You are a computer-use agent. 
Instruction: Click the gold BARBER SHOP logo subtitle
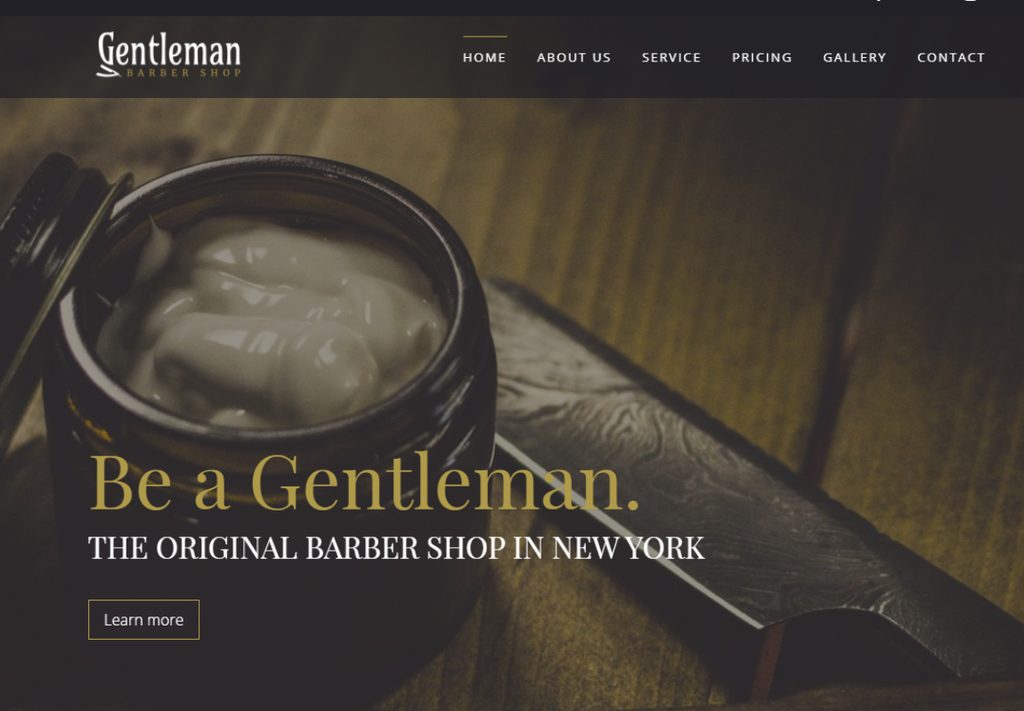(x=184, y=72)
